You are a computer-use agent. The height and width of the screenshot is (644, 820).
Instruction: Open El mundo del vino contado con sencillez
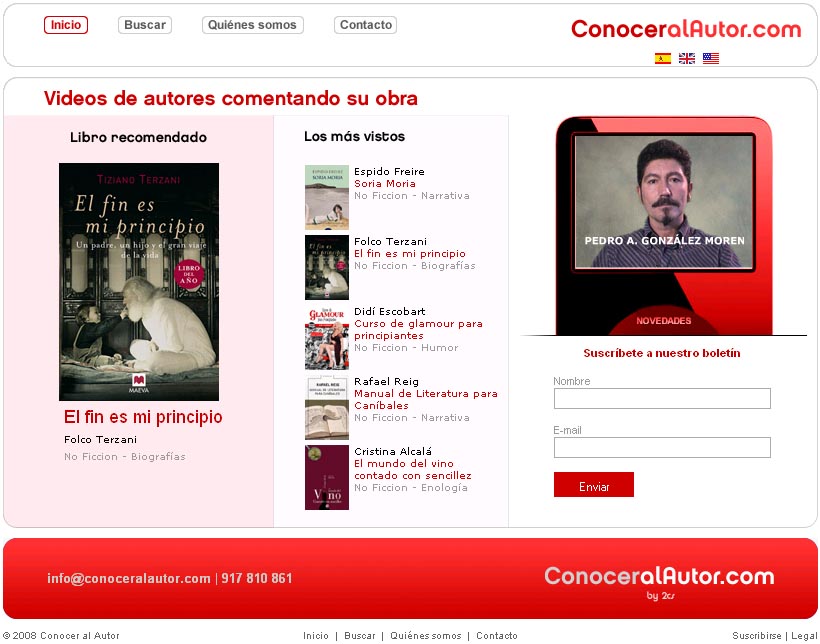(x=413, y=470)
